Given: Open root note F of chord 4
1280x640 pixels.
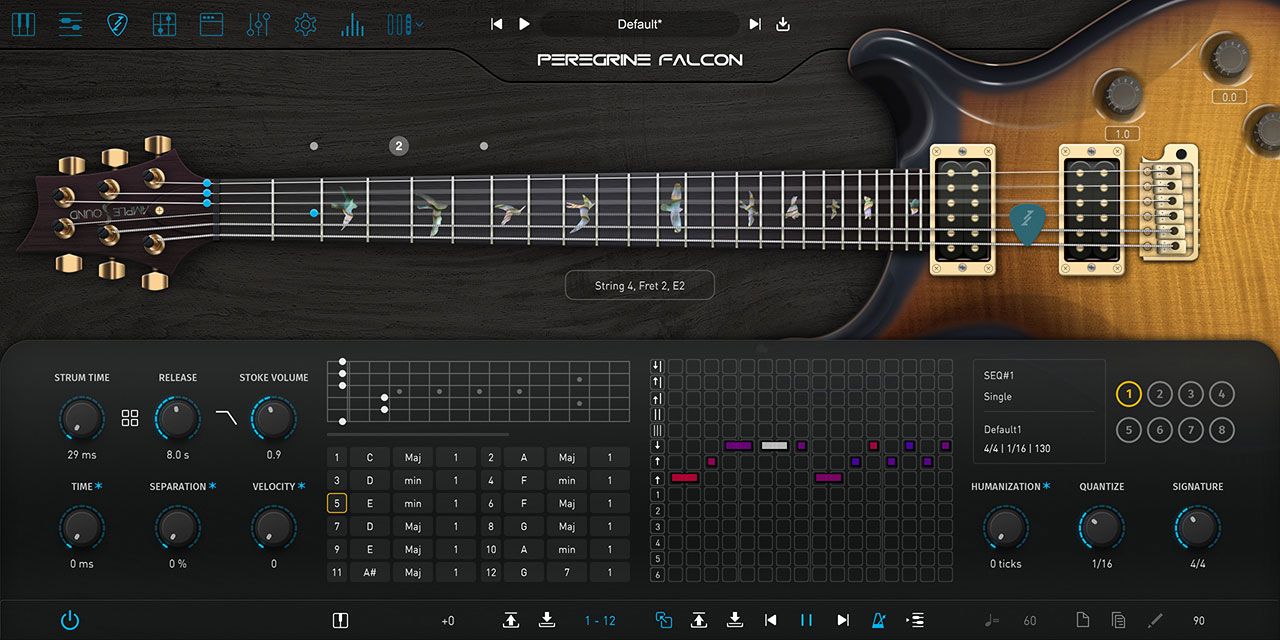Looking at the screenshot, I should [x=523, y=481].
